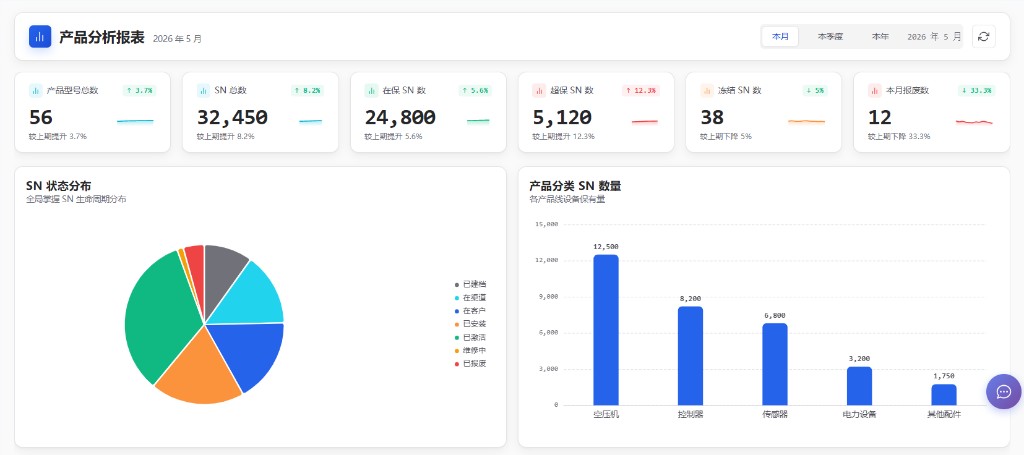The width and height of the screenshot is (1024, 455).
Task: Click the 产品型号总数 card icon
Action: click(x=35, y=90)
